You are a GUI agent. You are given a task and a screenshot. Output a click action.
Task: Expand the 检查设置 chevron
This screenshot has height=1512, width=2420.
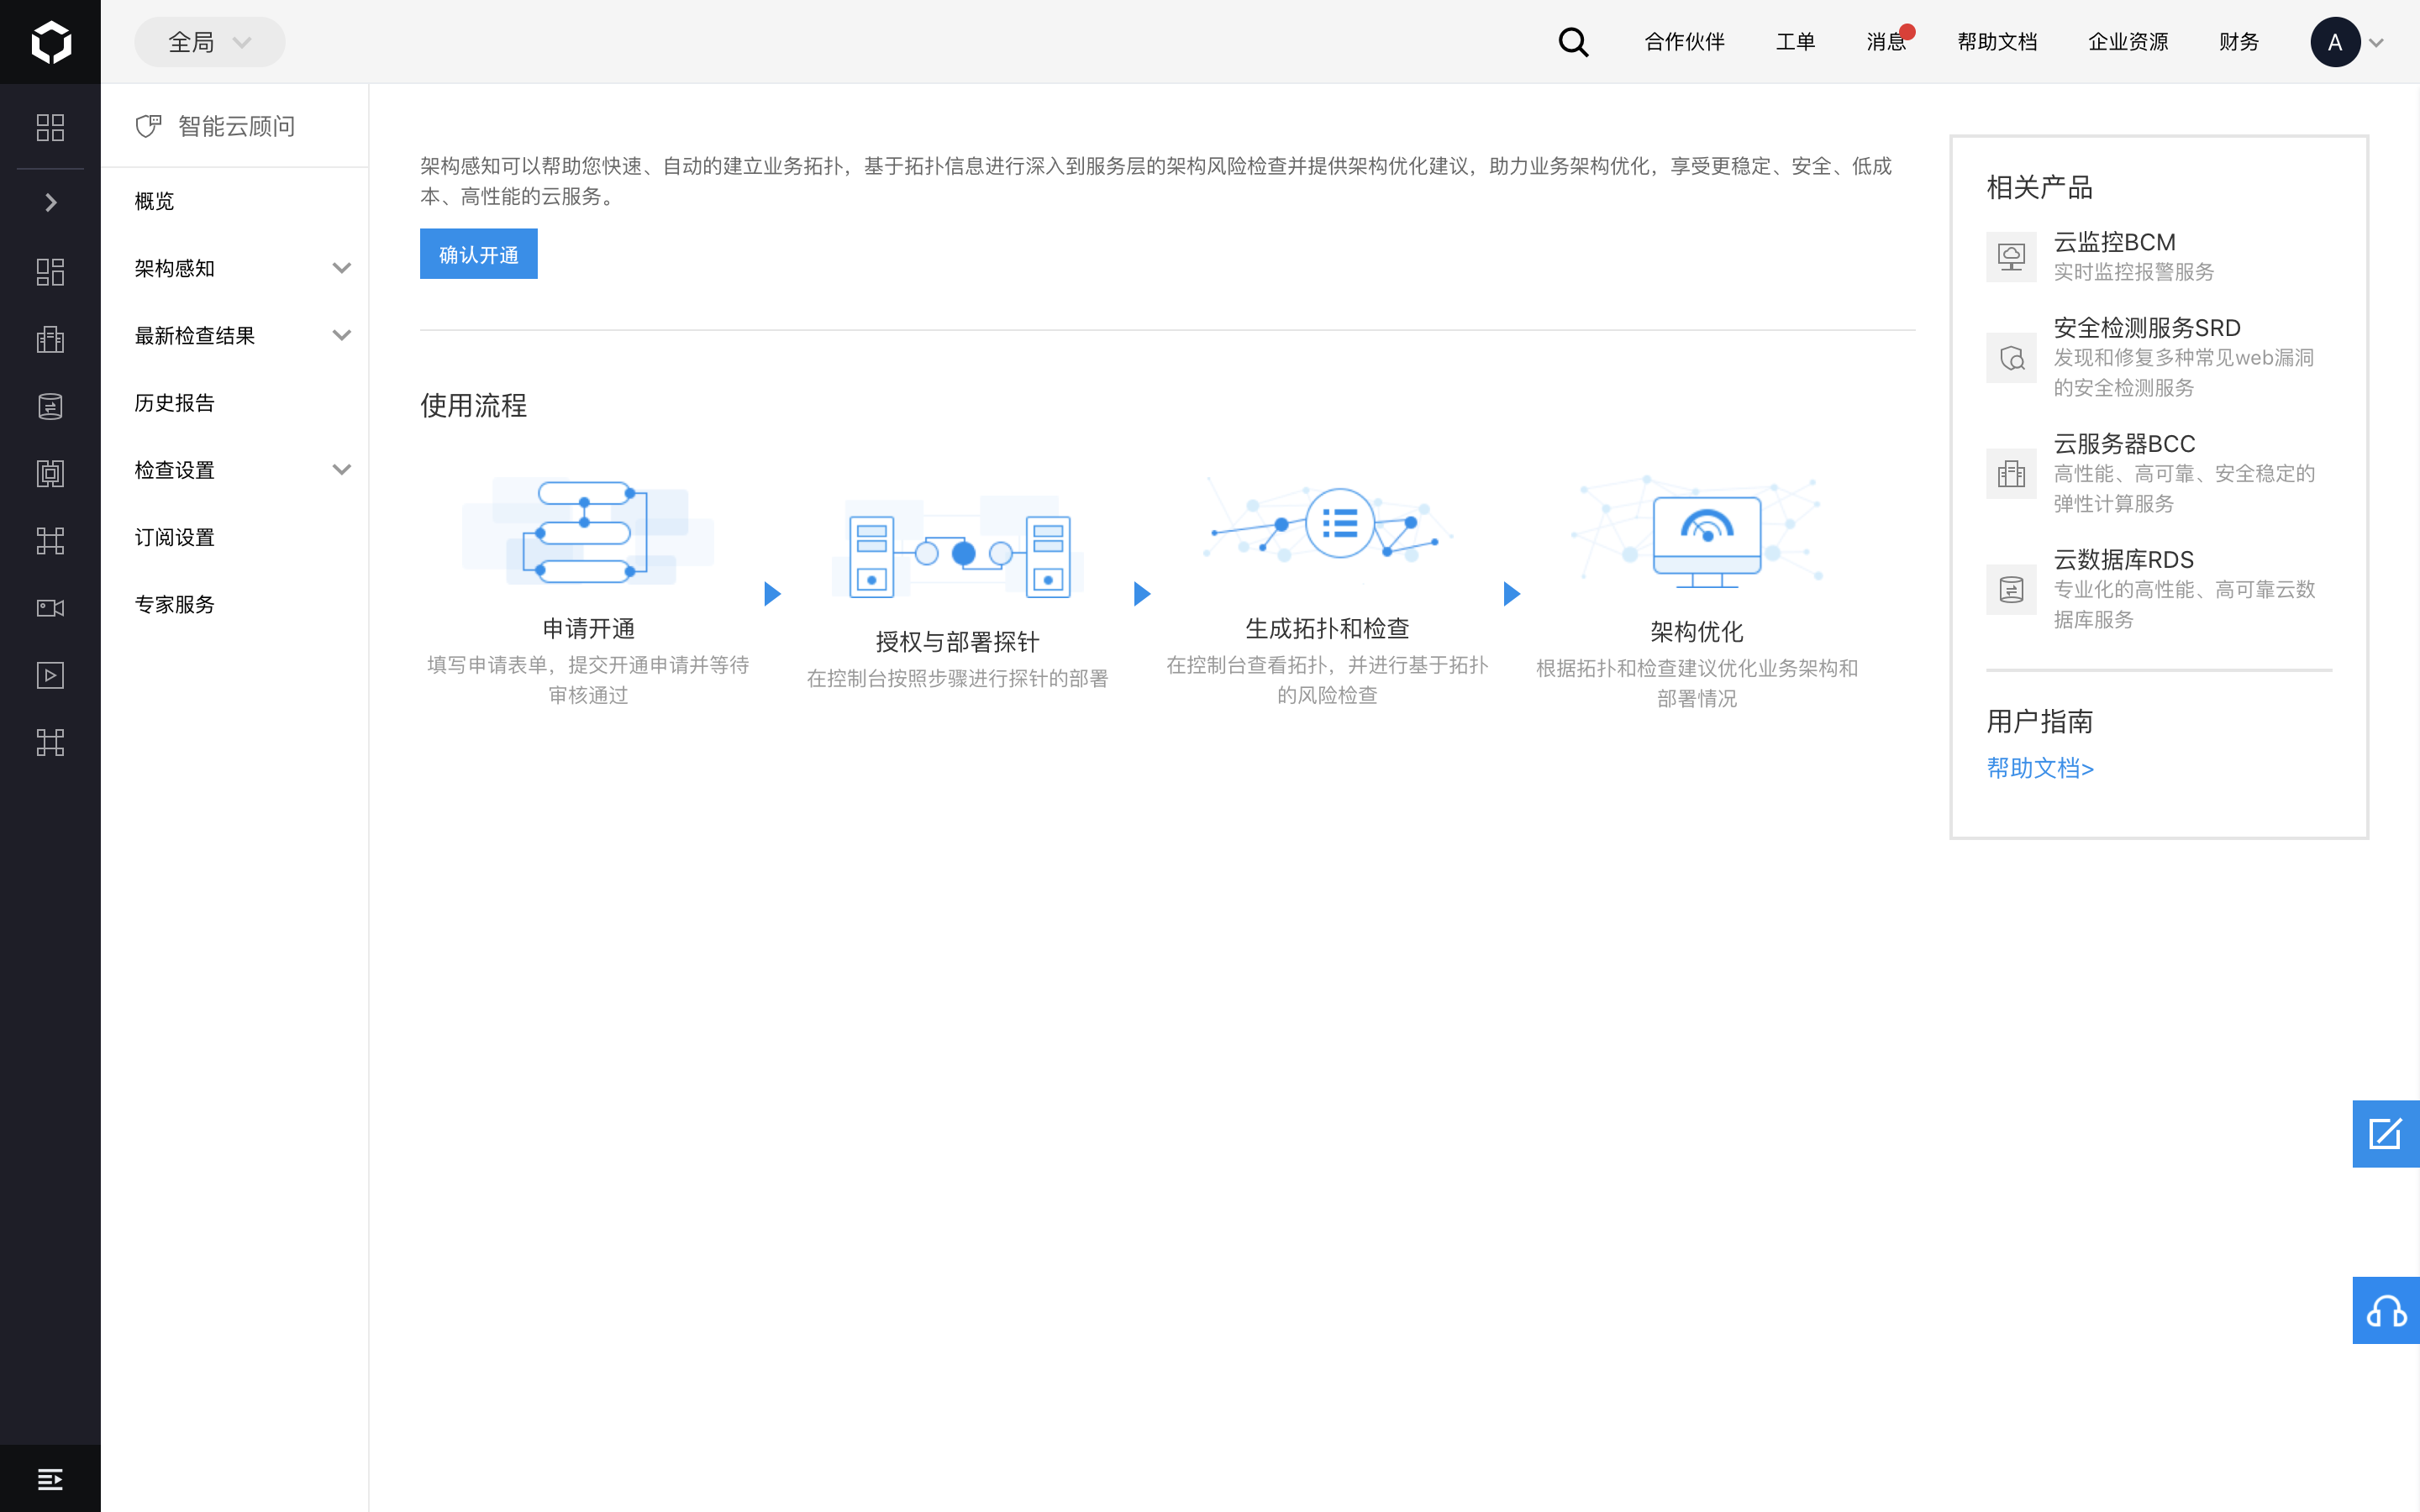pos(341,470)
